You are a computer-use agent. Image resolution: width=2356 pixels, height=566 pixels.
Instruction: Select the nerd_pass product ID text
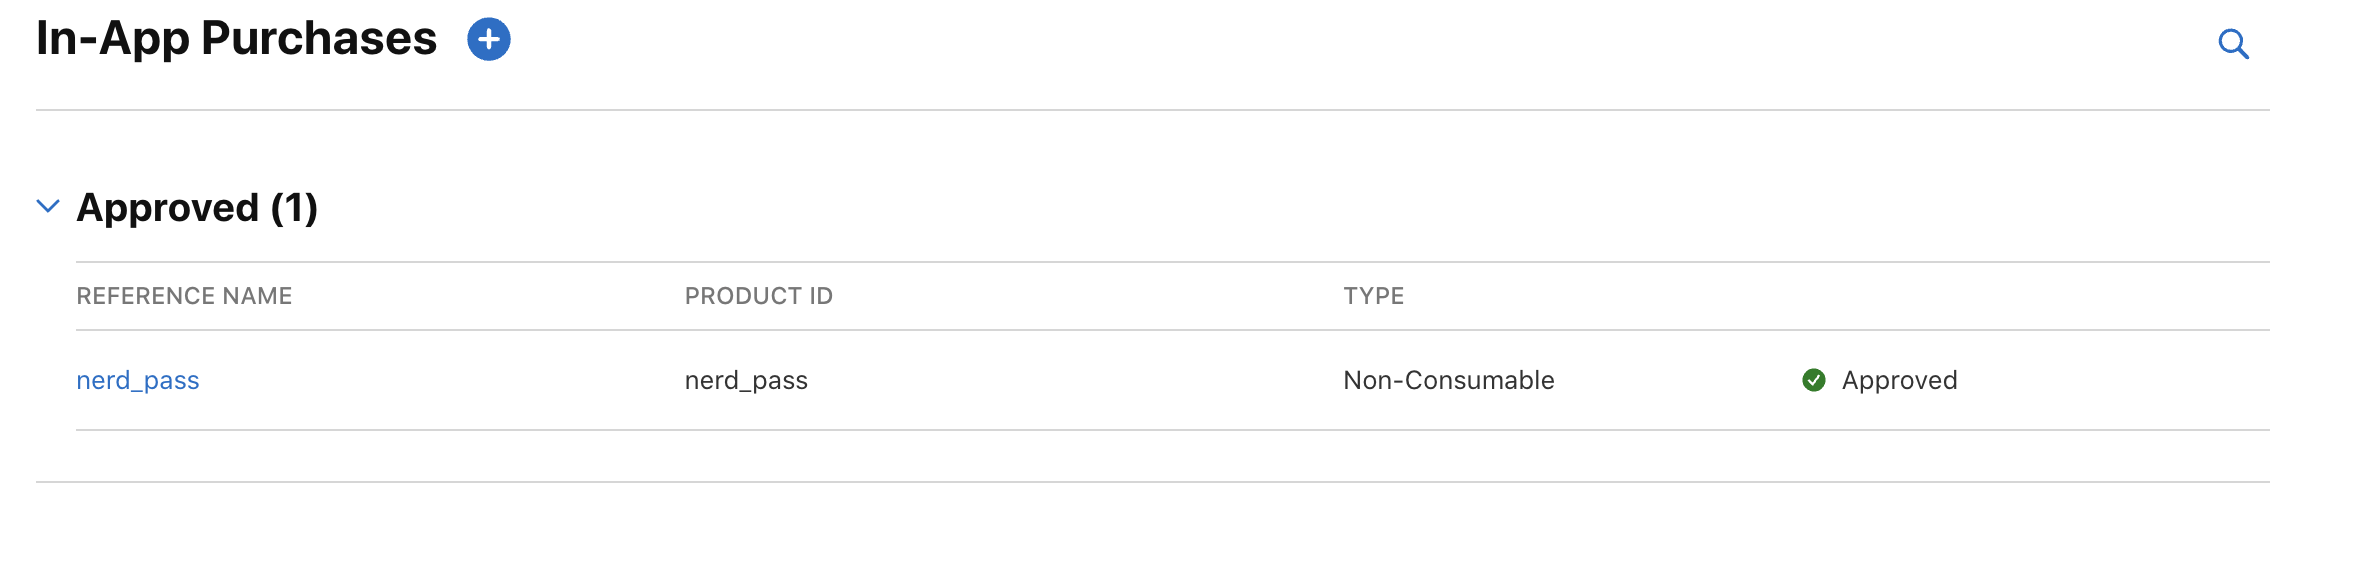point(746,381)
